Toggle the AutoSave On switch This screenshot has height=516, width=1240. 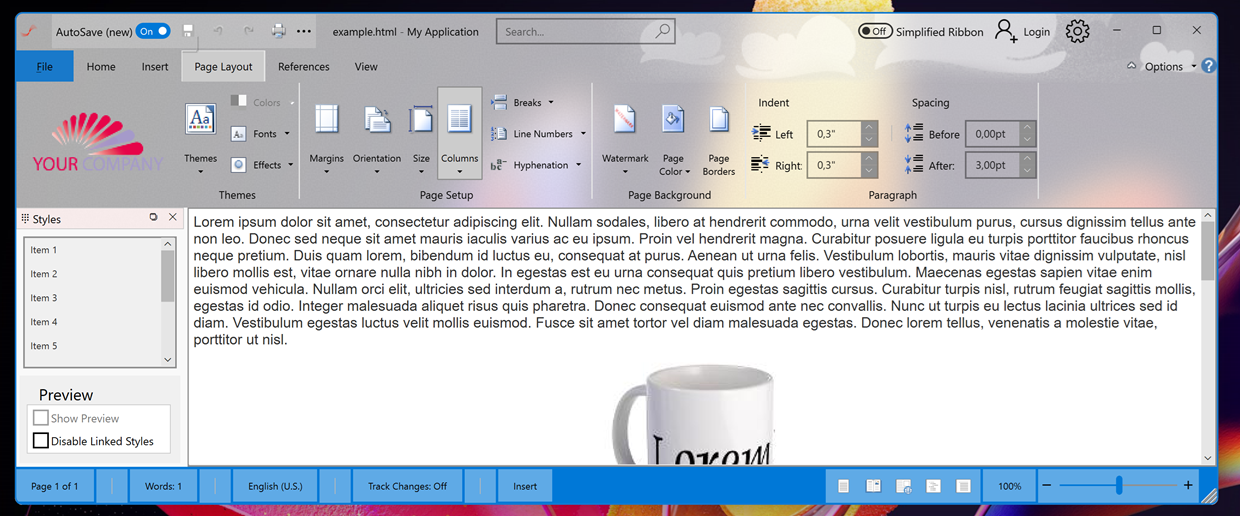153,31
